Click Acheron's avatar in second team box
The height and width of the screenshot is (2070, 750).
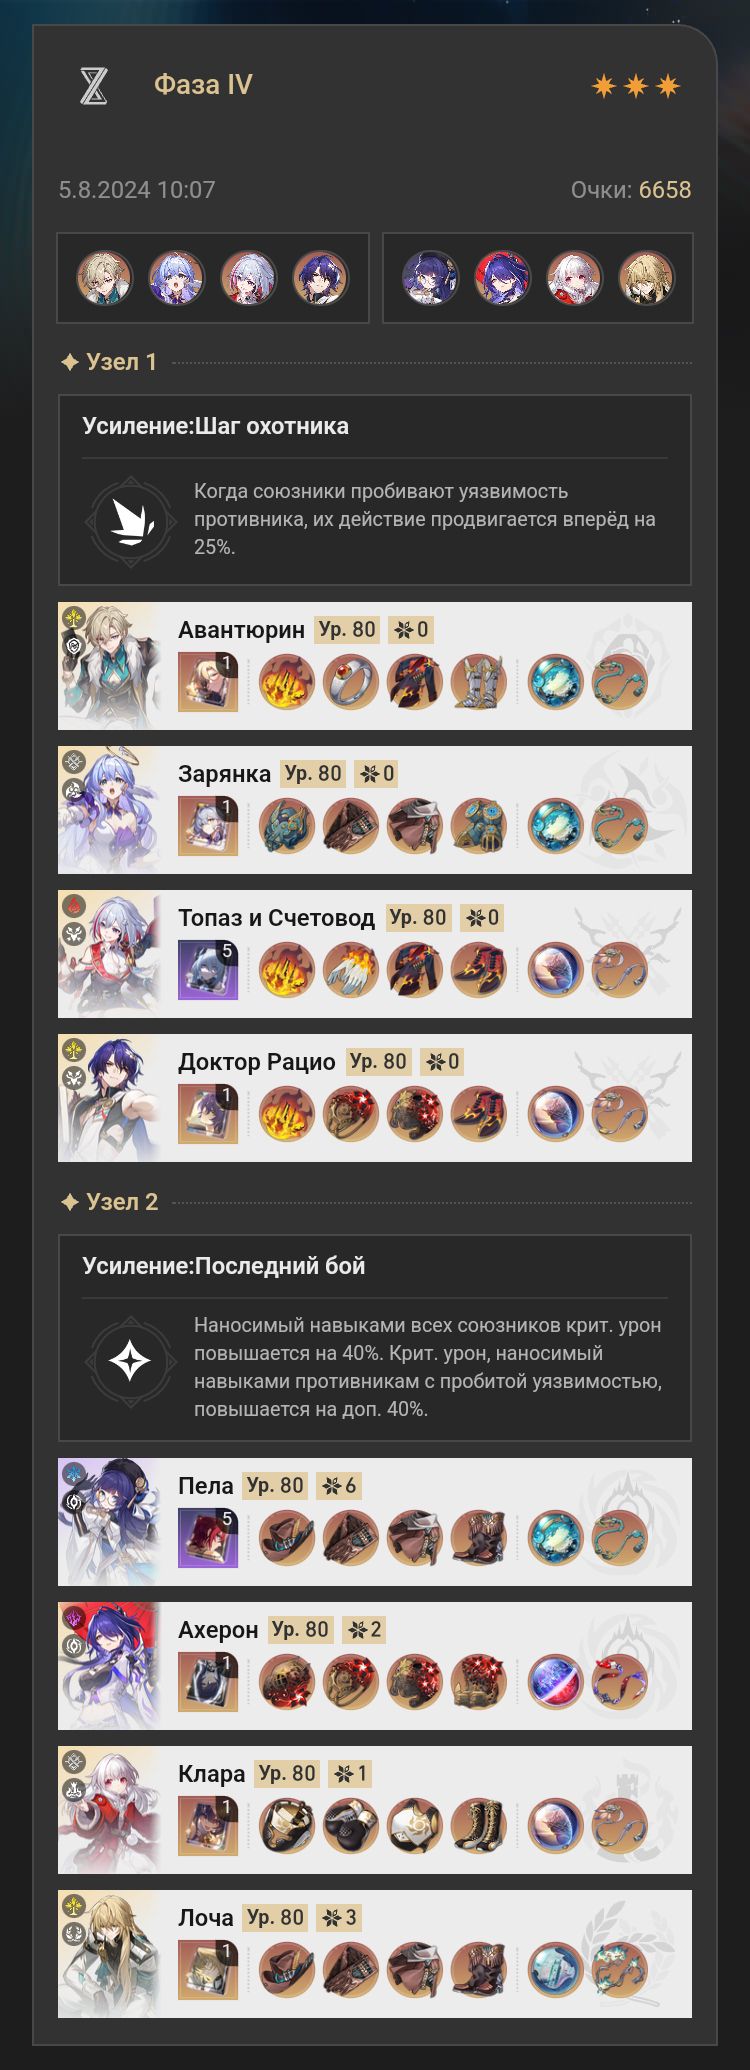503,278
